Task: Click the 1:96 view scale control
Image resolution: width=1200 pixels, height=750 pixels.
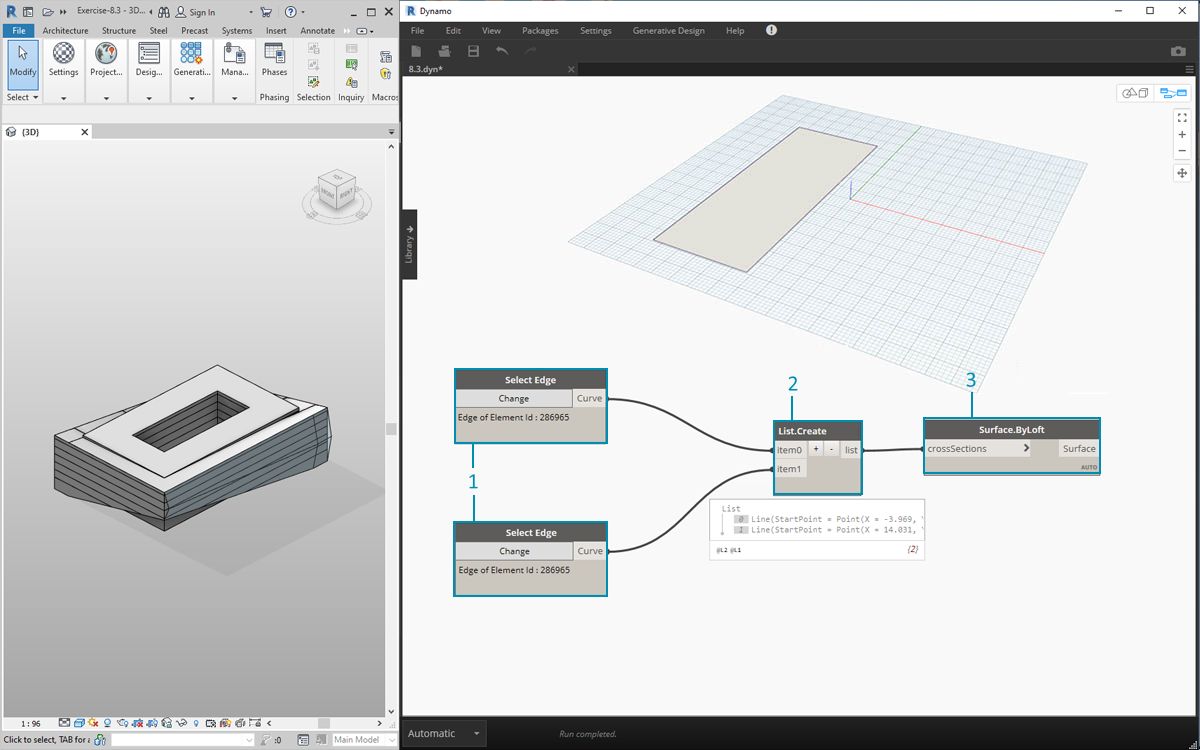Action: (30, 723)
